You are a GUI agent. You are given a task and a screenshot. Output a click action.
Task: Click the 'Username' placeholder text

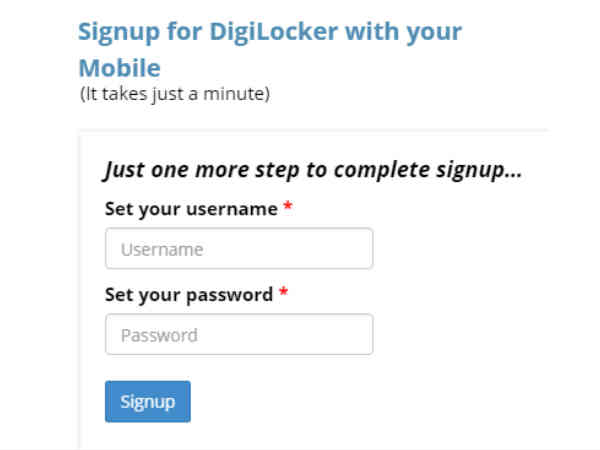161,250
